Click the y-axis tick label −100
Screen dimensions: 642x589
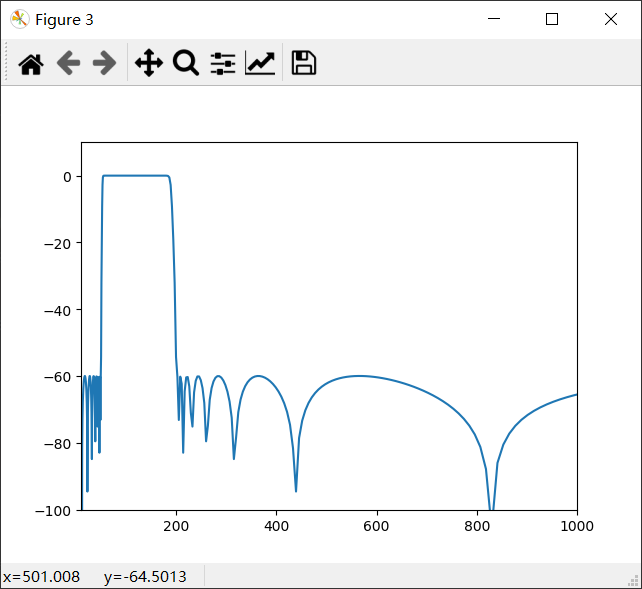coord(53,511)
